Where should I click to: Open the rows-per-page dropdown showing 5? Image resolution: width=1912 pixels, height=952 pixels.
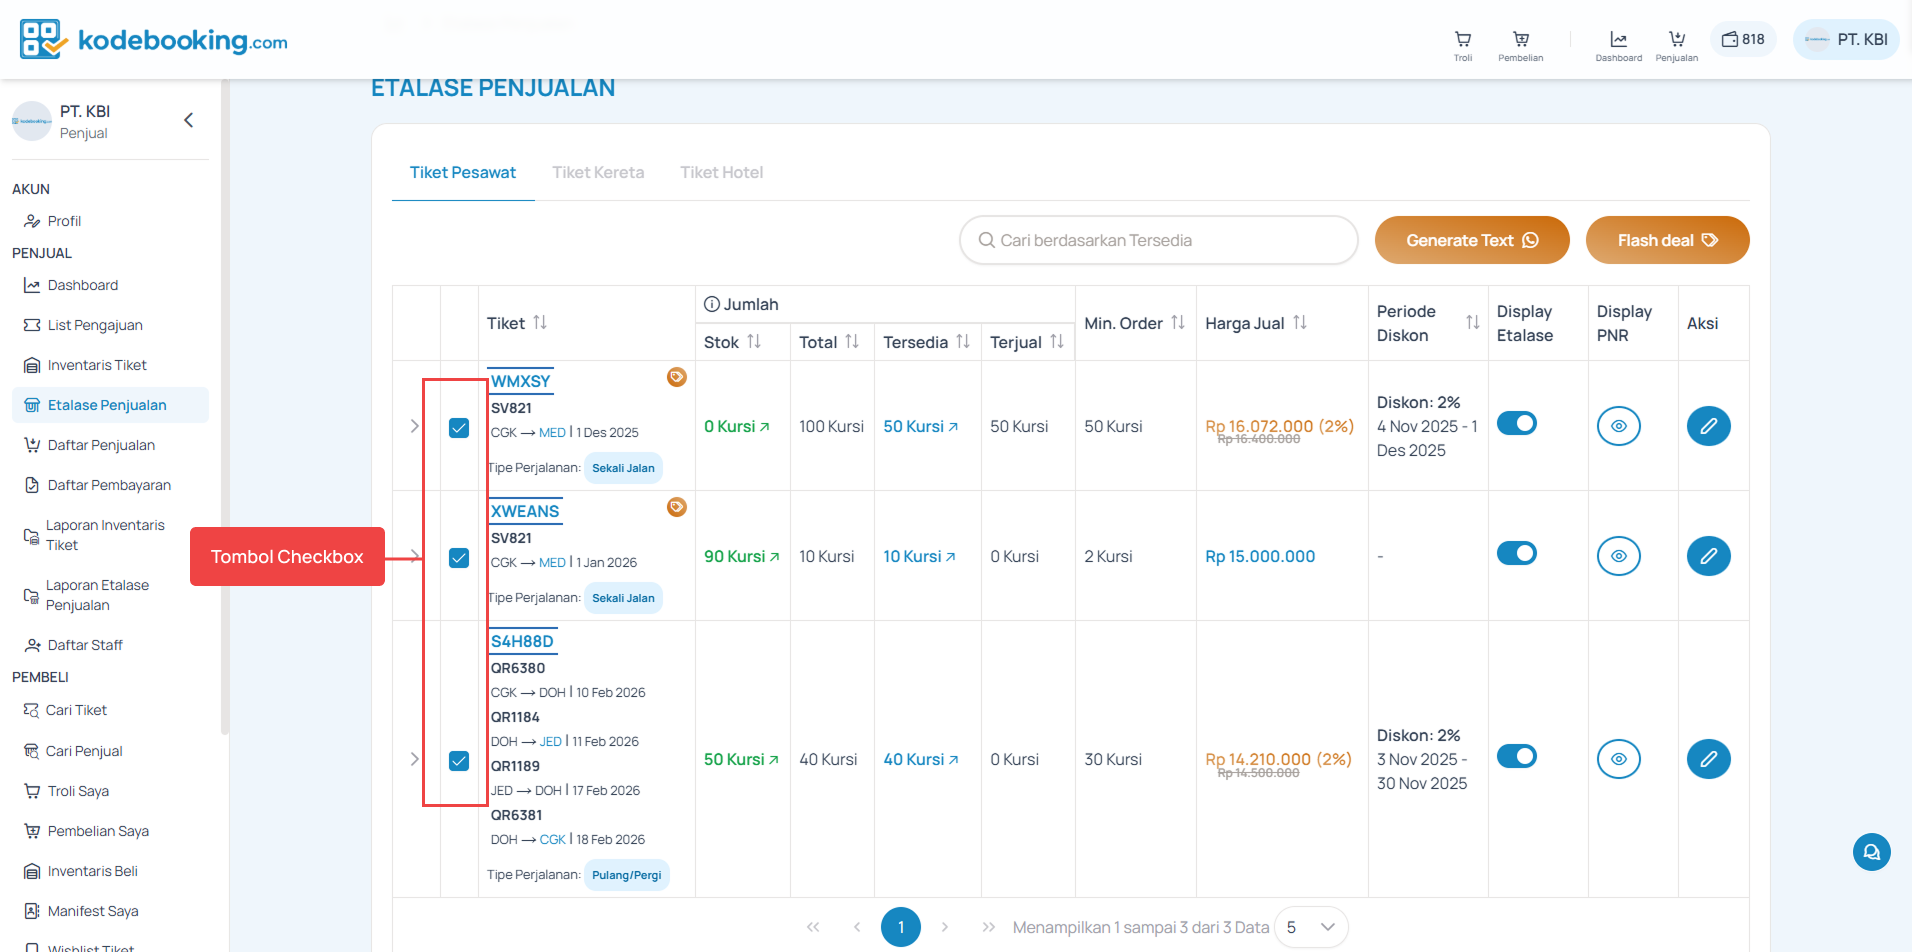coord(1310,927)
